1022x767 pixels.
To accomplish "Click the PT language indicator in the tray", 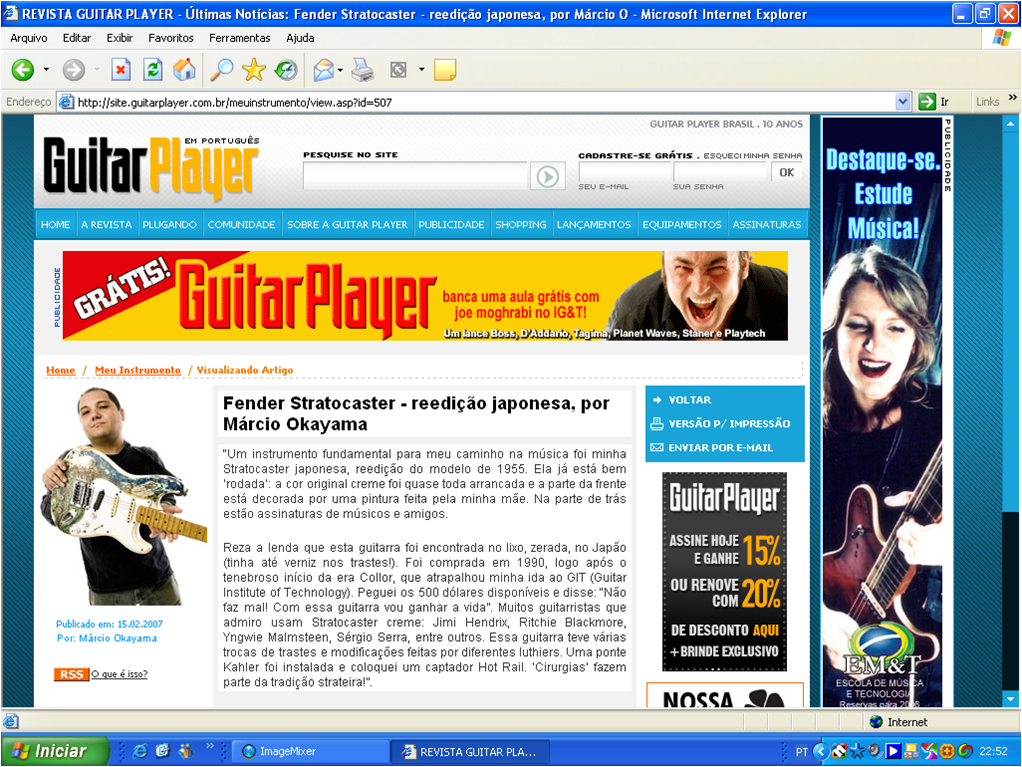I will [x=802, y=752].
